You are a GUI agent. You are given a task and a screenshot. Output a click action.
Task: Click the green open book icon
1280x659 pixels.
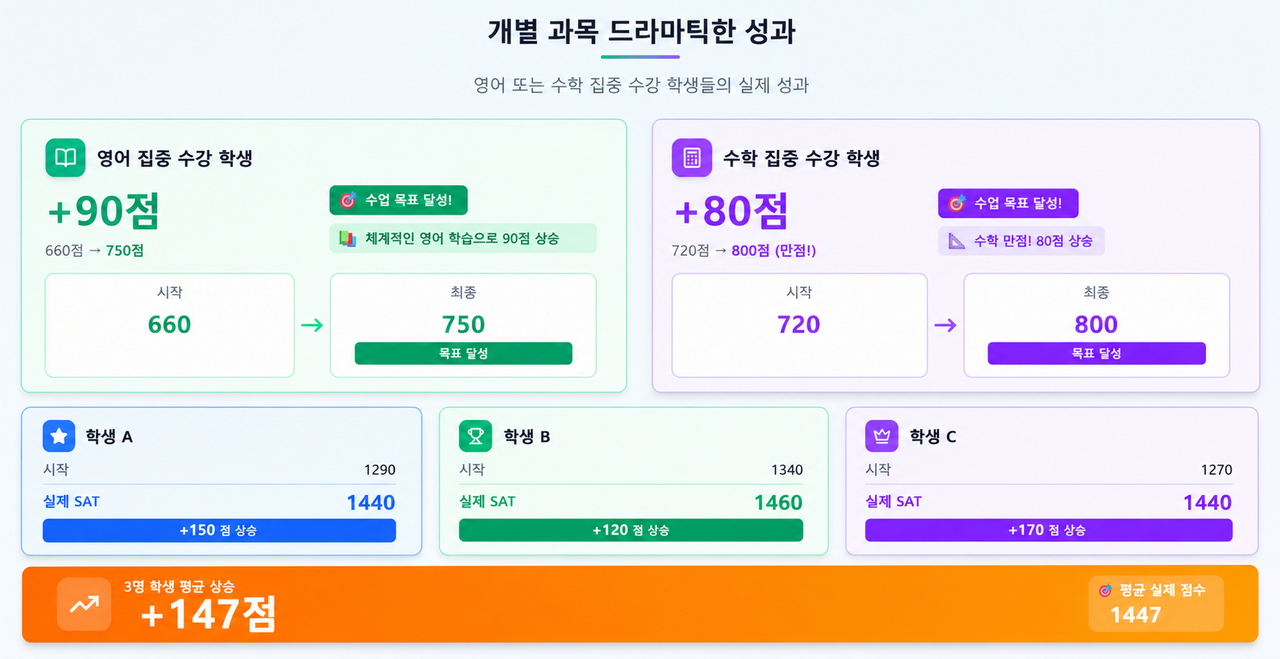pos(65,158)
